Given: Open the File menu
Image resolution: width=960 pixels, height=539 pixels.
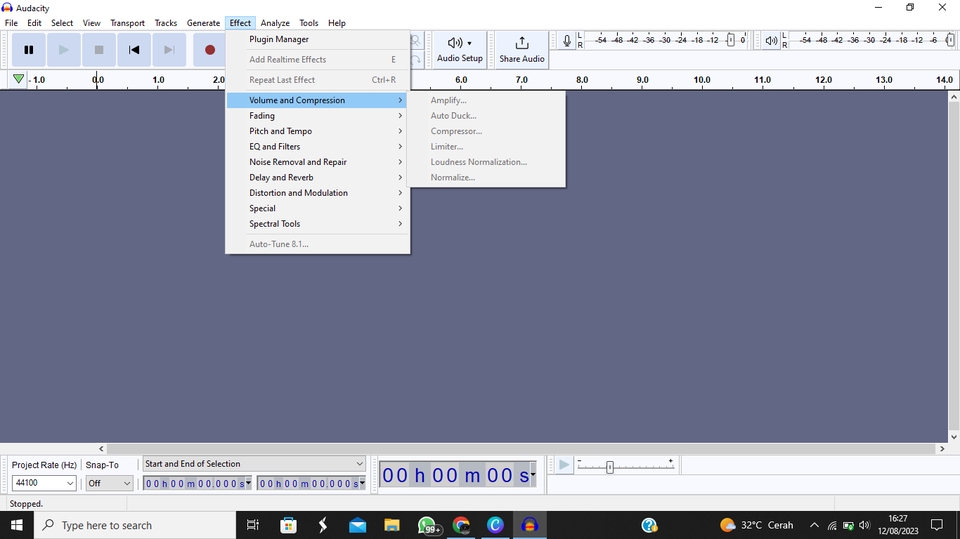Looking at the screenshot, I should 11,23.
